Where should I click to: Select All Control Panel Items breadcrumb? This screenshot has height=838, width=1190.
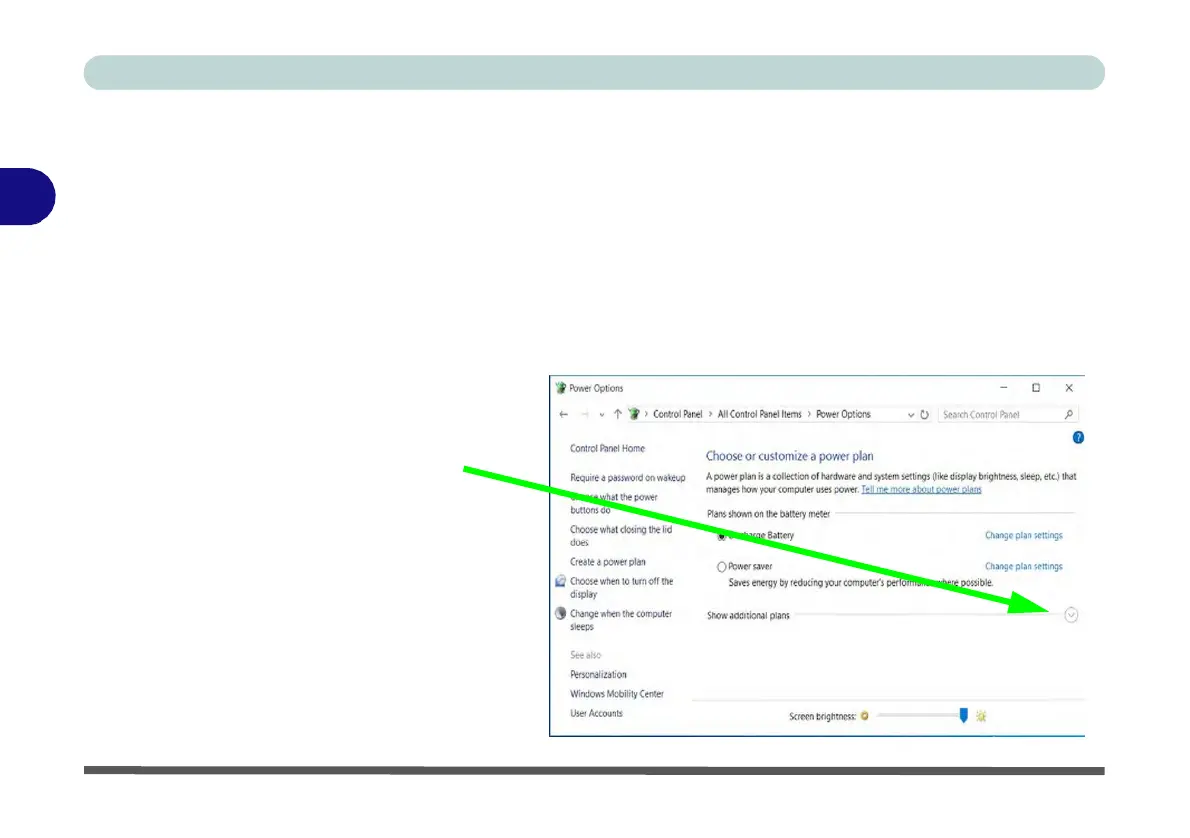tap(760, 414)
